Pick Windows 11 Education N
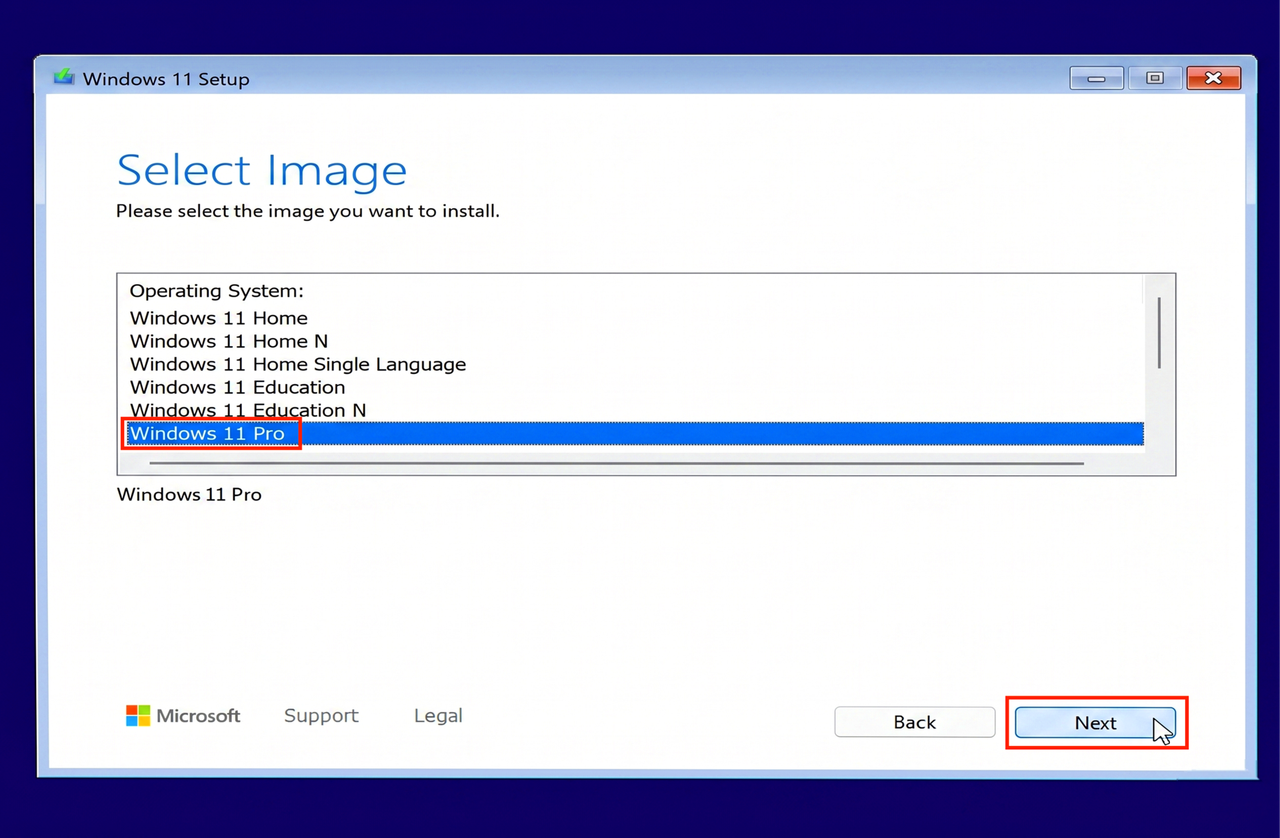This screenshot has height=838, width=1280. [248, 410]
